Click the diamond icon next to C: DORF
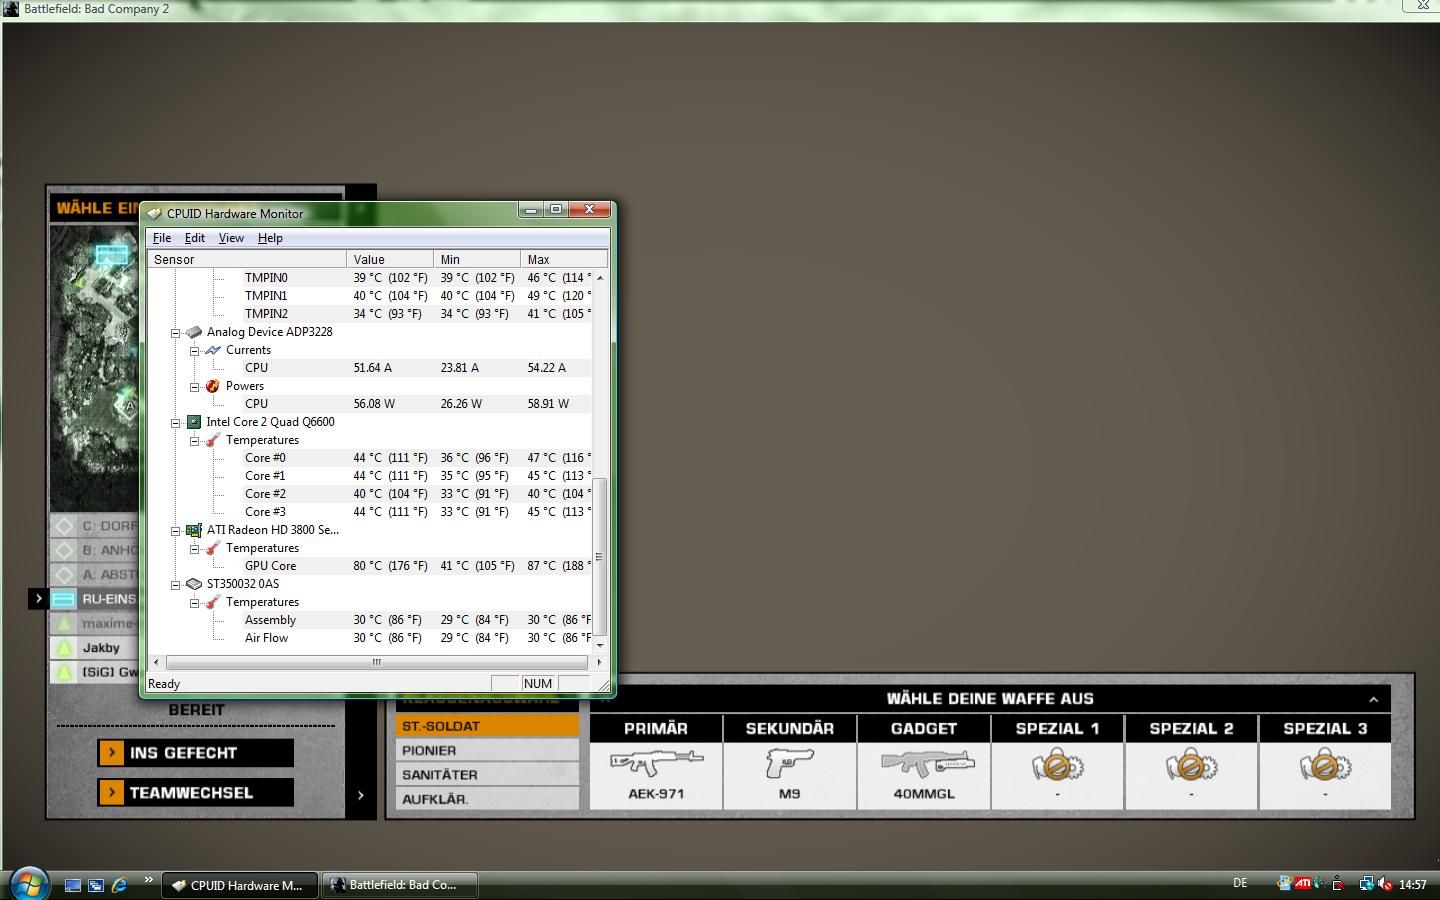1440x900 pixels. tap(64, 526)
